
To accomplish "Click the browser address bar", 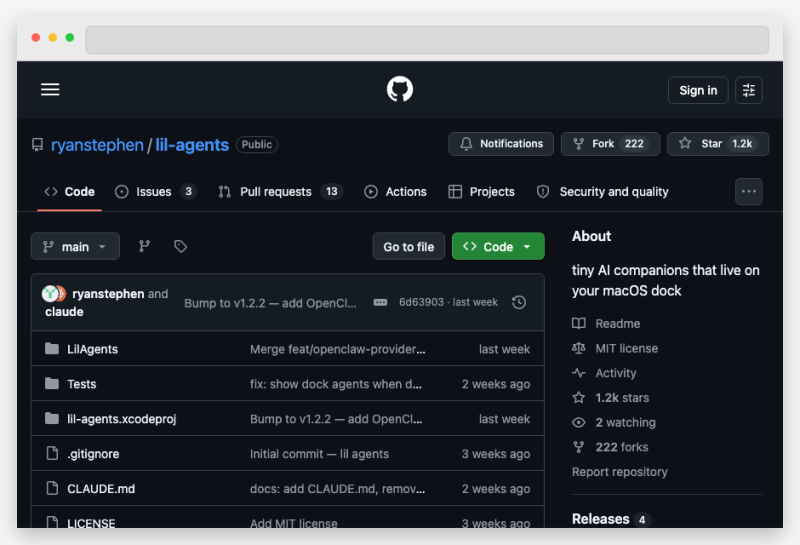I will pyautogui.click(x=426, y=40).
